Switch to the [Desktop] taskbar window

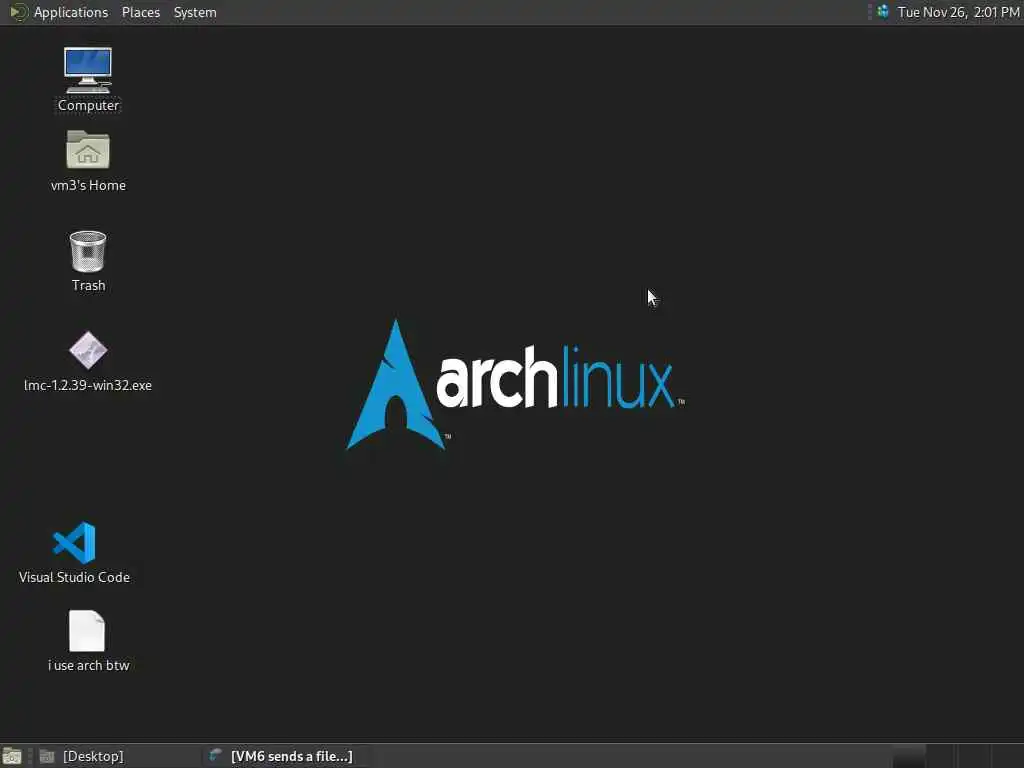click(116, 756)
